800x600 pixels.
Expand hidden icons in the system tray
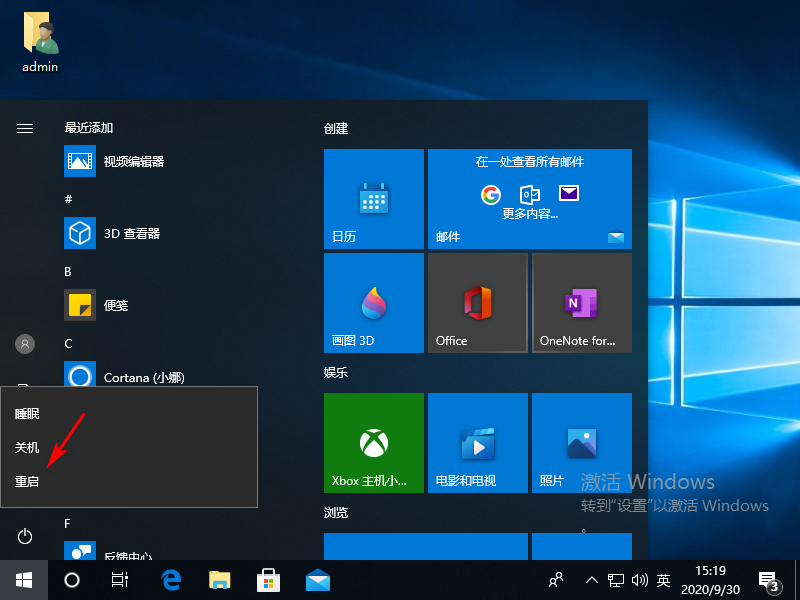594,580
